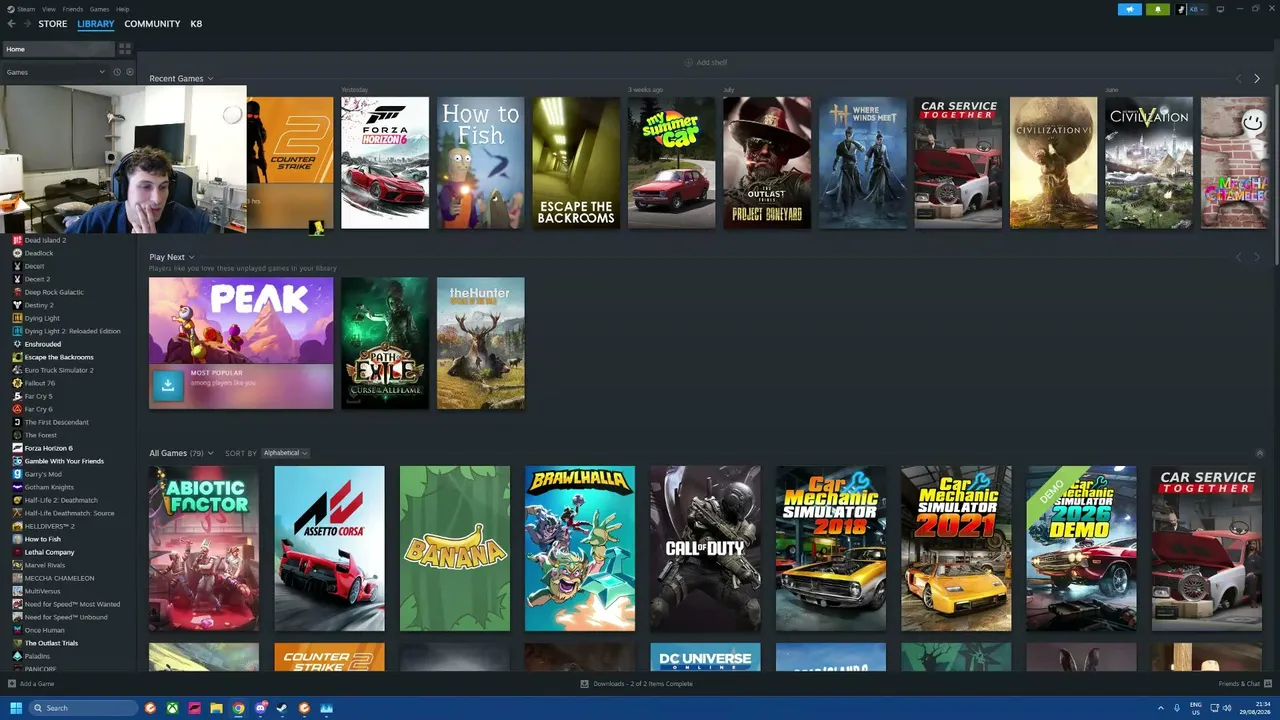Screen dimensions: 1280x720
Task: Switch to Big Picture mode monitor icon
Action: coord(1220,9)
